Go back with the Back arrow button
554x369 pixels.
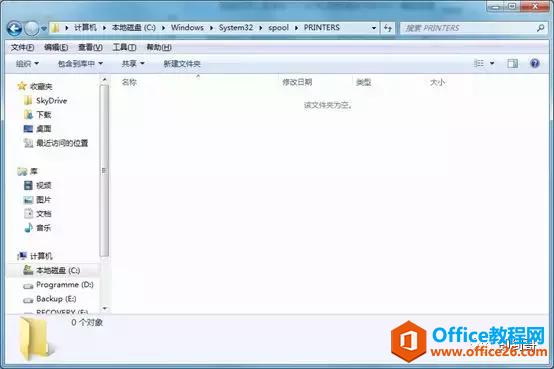(14, 28)
